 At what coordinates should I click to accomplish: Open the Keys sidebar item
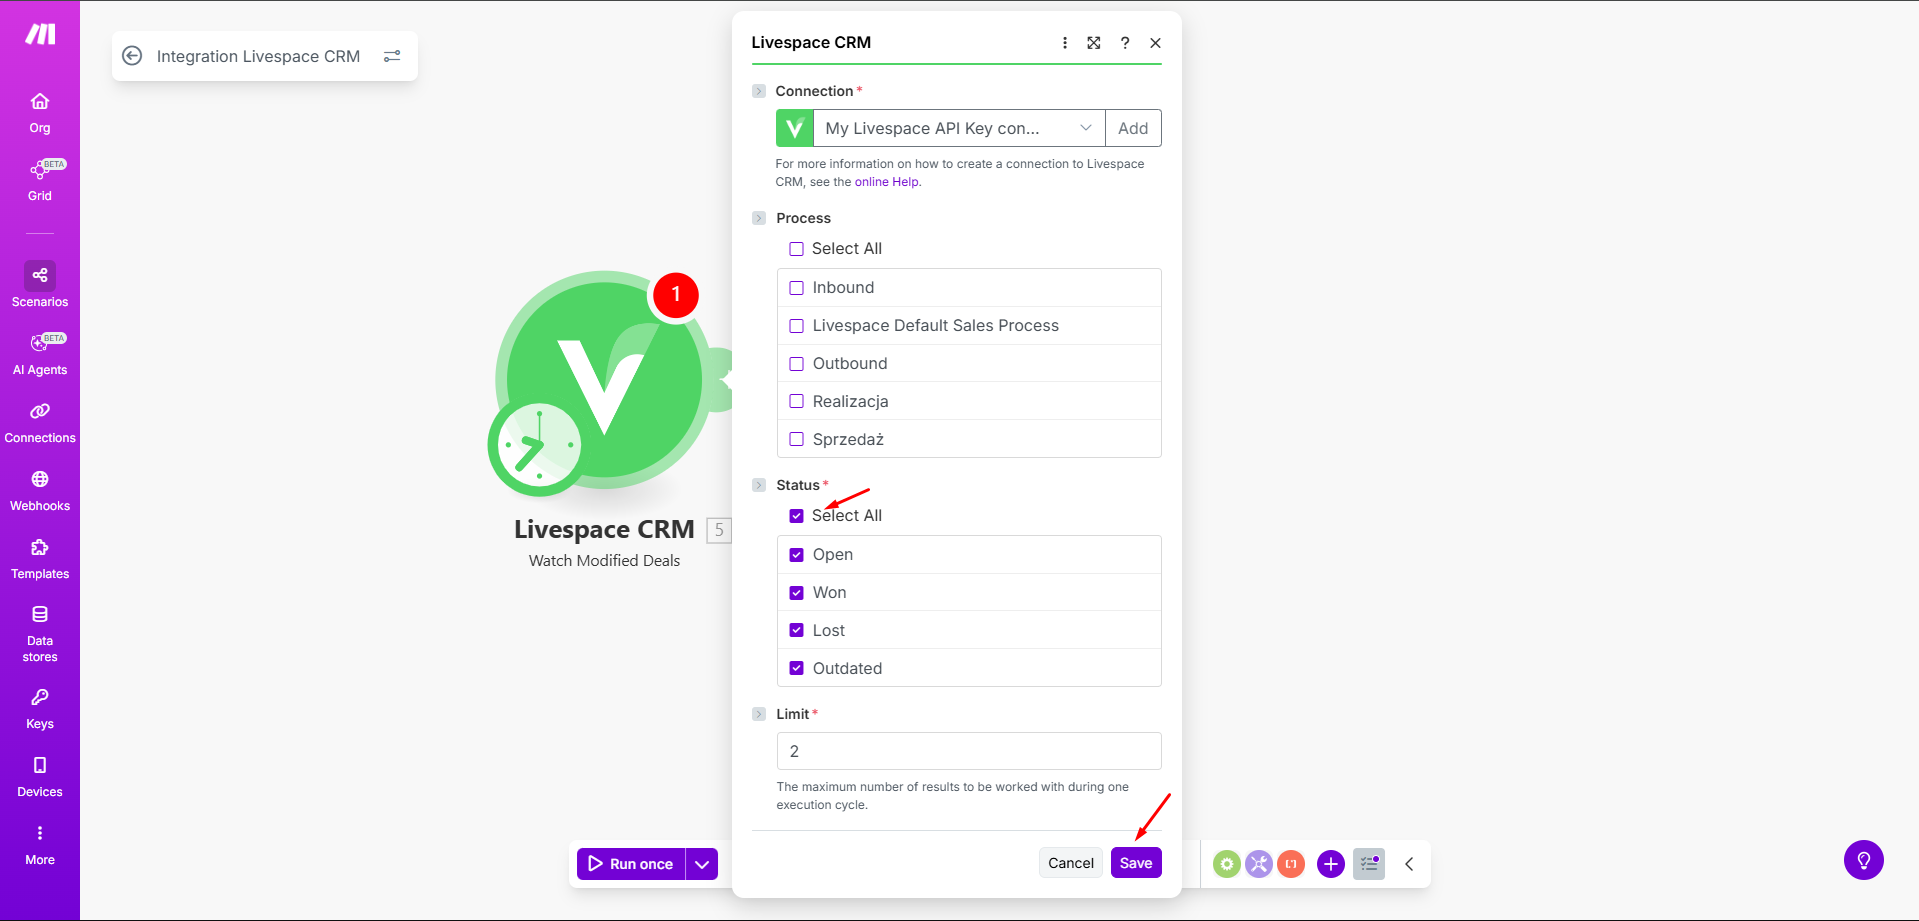[40, 709]
